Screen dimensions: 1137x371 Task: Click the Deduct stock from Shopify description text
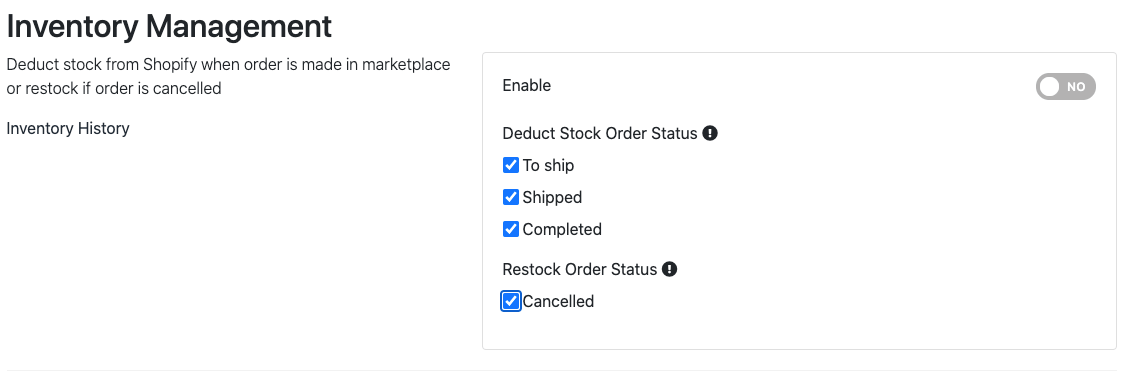(228, 76)
